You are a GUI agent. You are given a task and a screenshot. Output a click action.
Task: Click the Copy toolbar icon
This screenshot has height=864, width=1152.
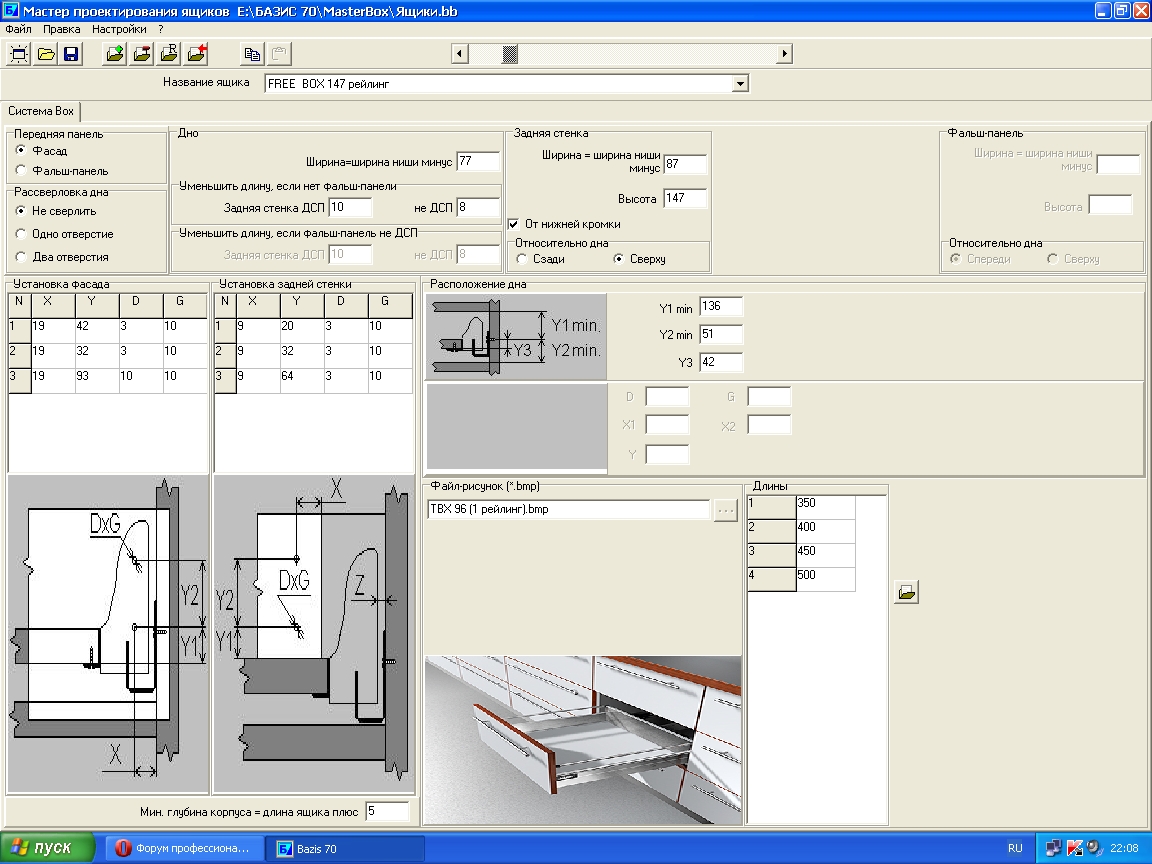252,54
